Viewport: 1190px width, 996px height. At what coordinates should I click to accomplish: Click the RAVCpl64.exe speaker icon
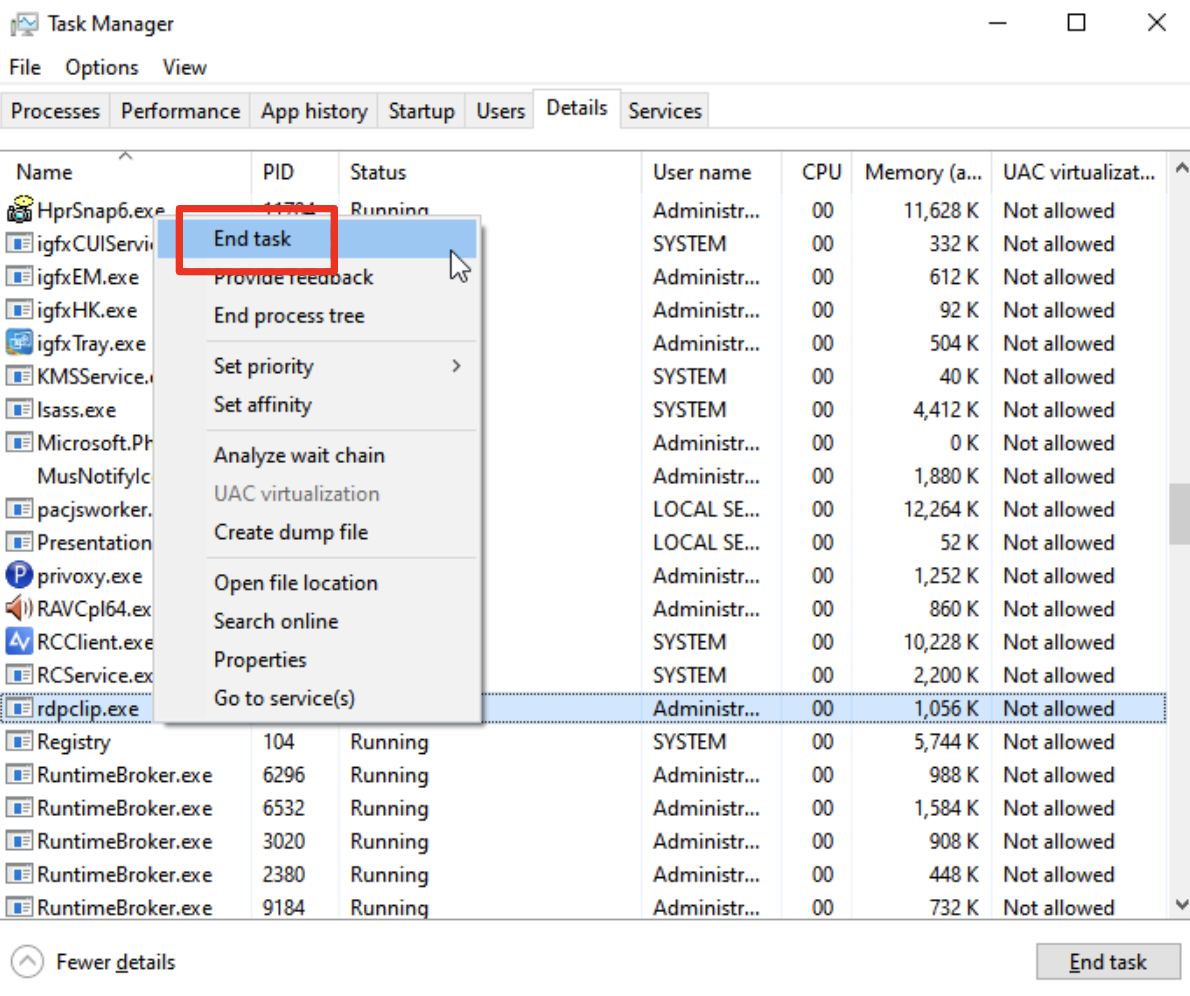coord(19,609)
